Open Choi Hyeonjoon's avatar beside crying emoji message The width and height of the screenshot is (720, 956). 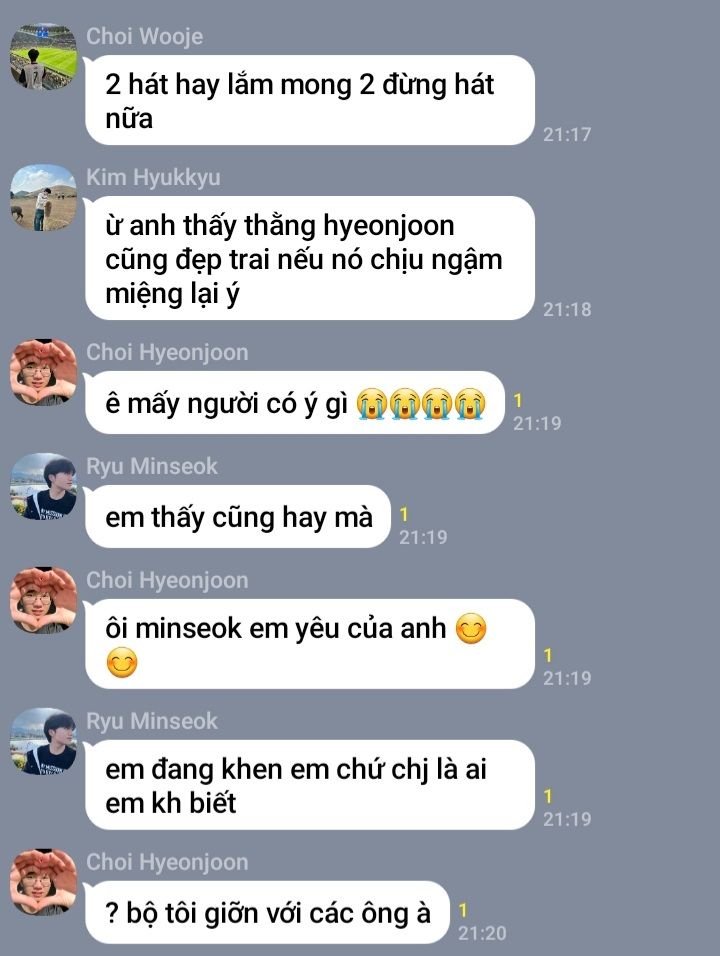pyautogui.click(x=43, y=373)
